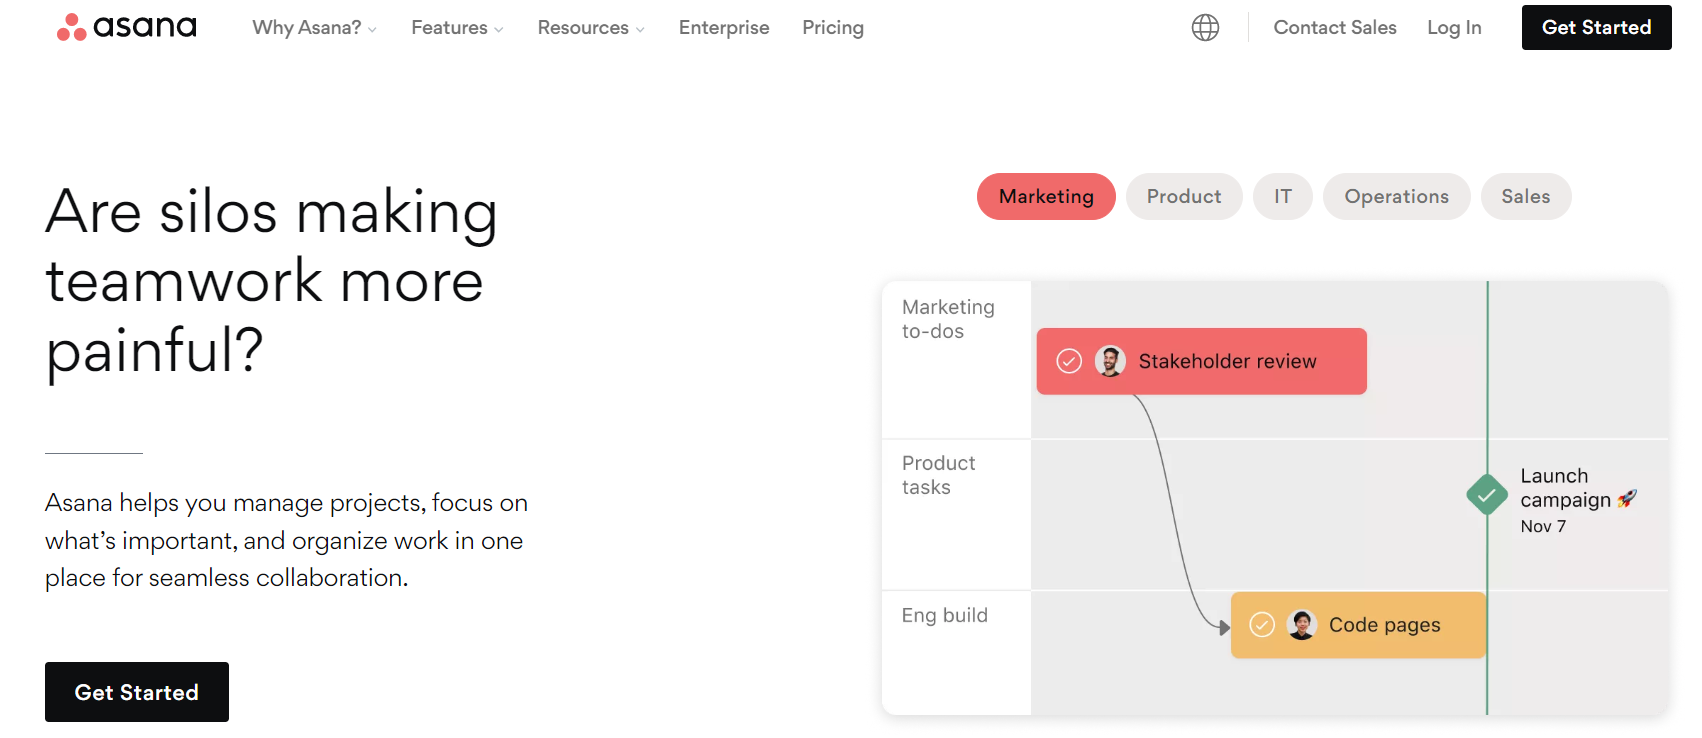The width and height of the screenshot is (1702, 738).
Task: Expand the Features dropdown menu
Action: coord(457,28)
